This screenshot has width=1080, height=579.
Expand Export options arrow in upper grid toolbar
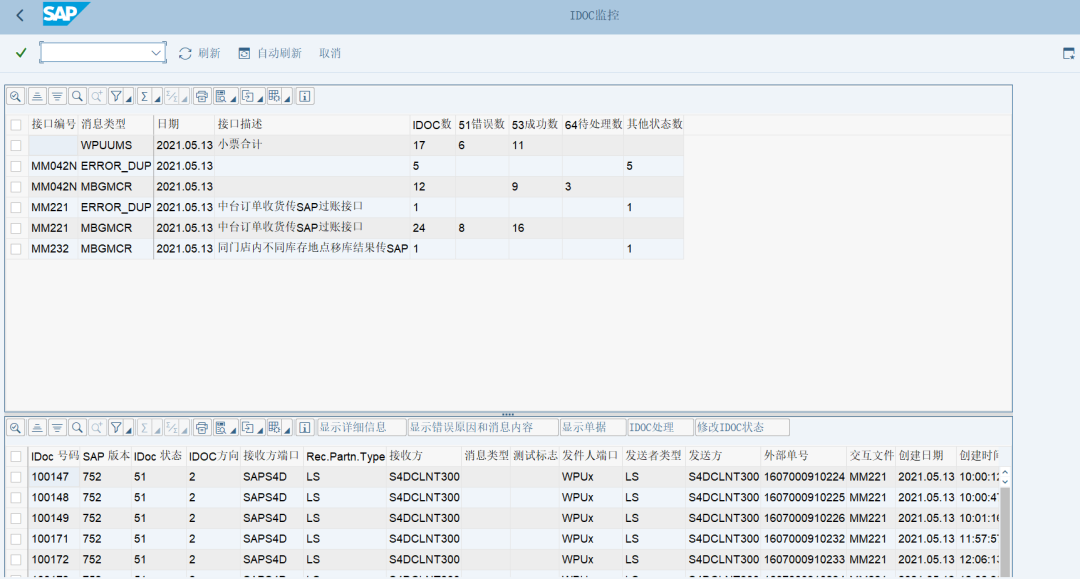pos(260,98)
